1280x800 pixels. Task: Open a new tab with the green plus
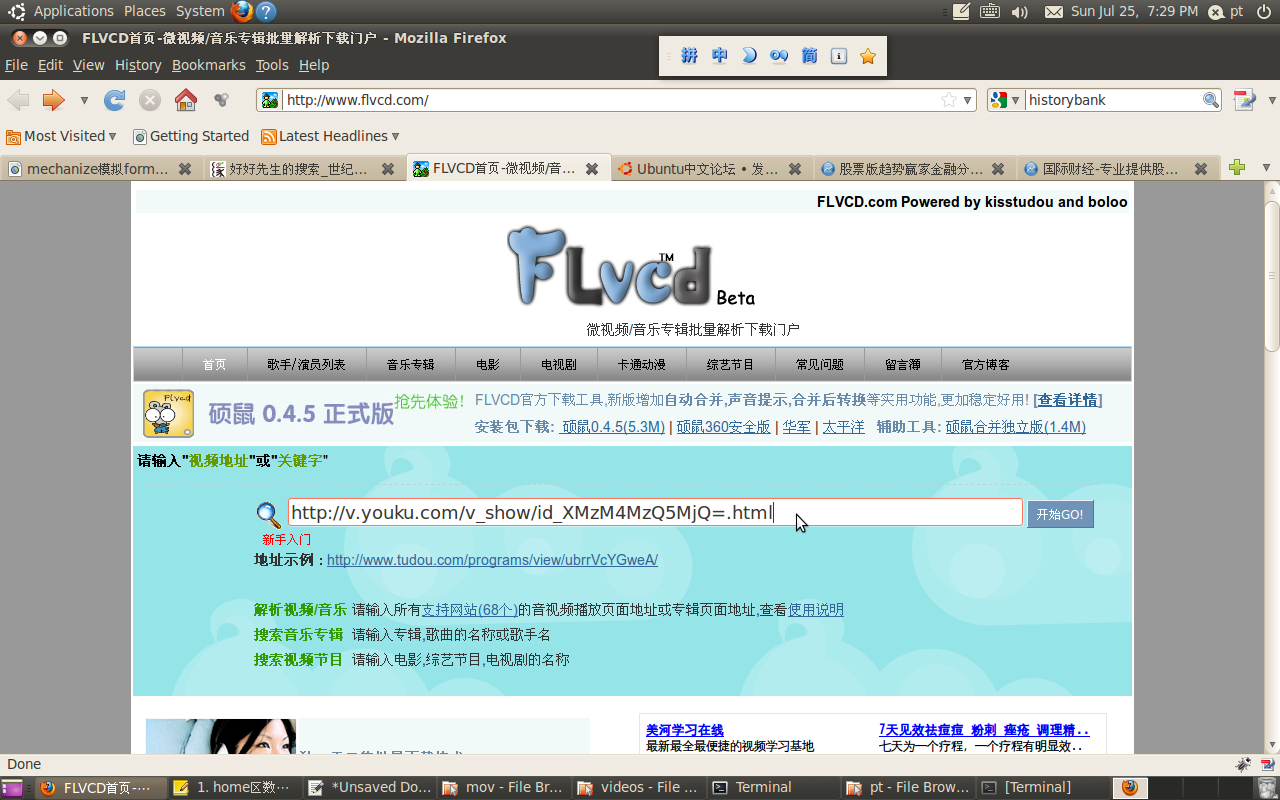coord(1237,168)
